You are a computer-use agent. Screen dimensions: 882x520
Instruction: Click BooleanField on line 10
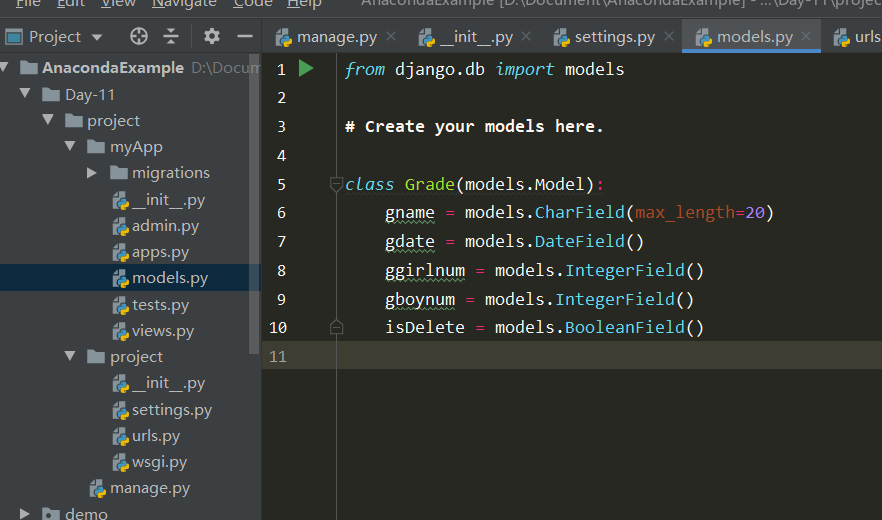(624, 327)
